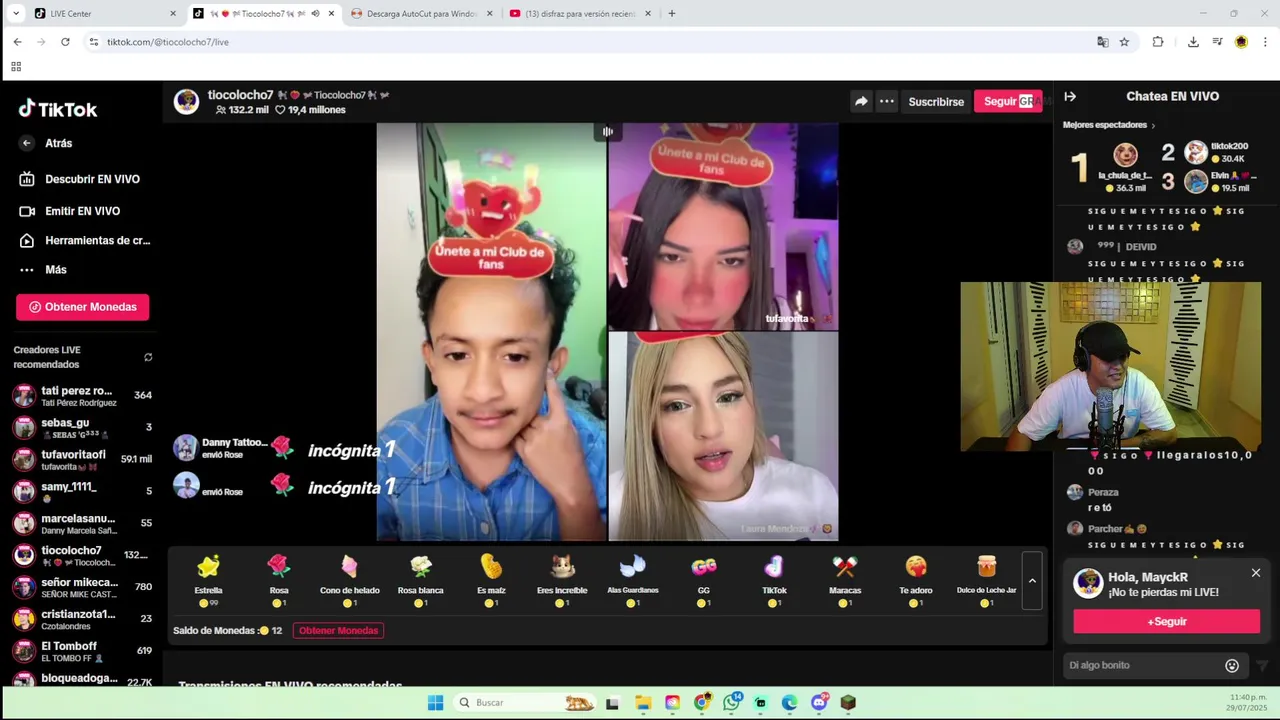Open the Chrome three-dot menu
The height and width of the screenshot is (720, 1280).
pos(1265,42)
